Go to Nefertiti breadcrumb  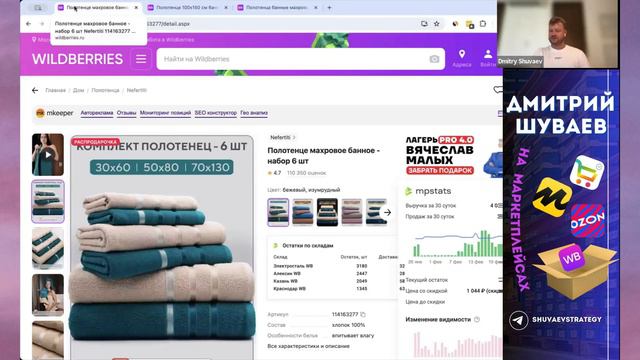137,90
